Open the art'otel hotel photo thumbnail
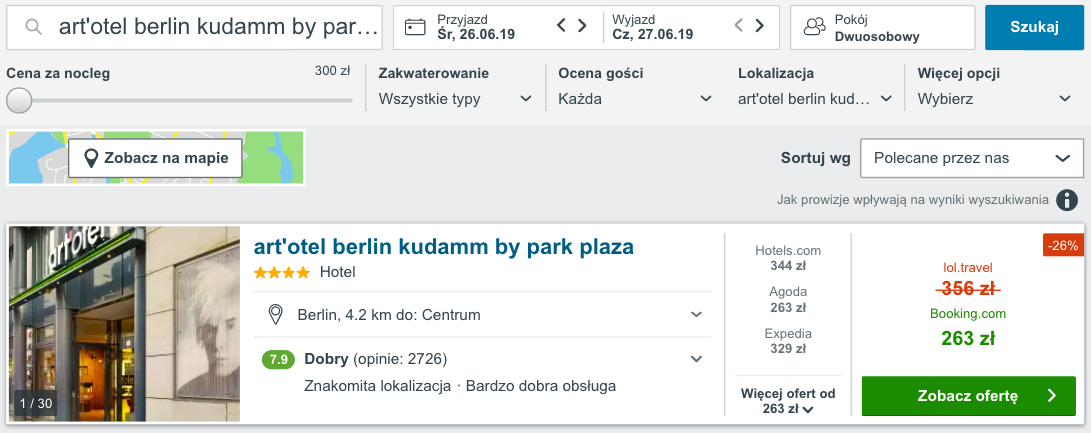The width and height of the screenshot is (1091, 433). [124, 324]
